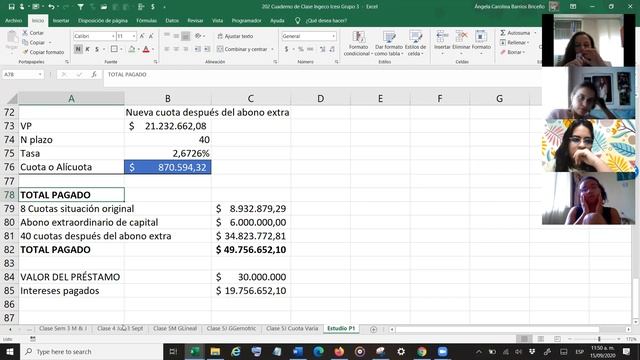
Task: Click Combinar y centrar button
Action: 242,49
